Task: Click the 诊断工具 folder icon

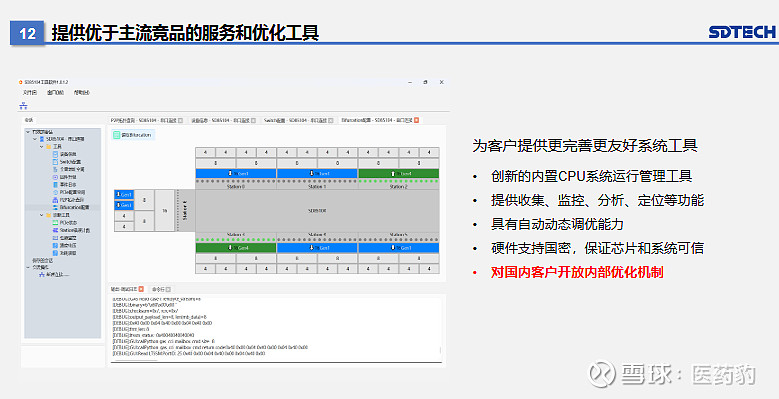Action: click(x=49, y=215)
